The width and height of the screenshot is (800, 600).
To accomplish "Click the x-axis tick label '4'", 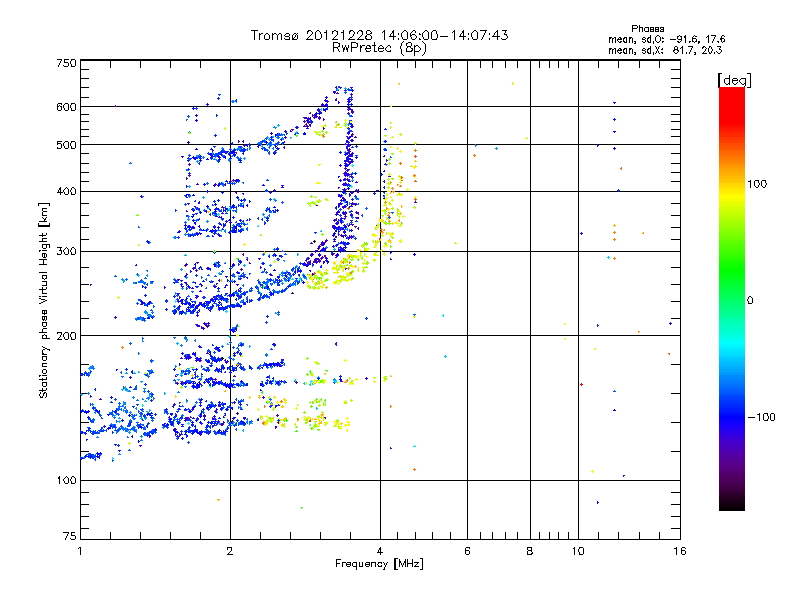I will click(x=380, y=551).
